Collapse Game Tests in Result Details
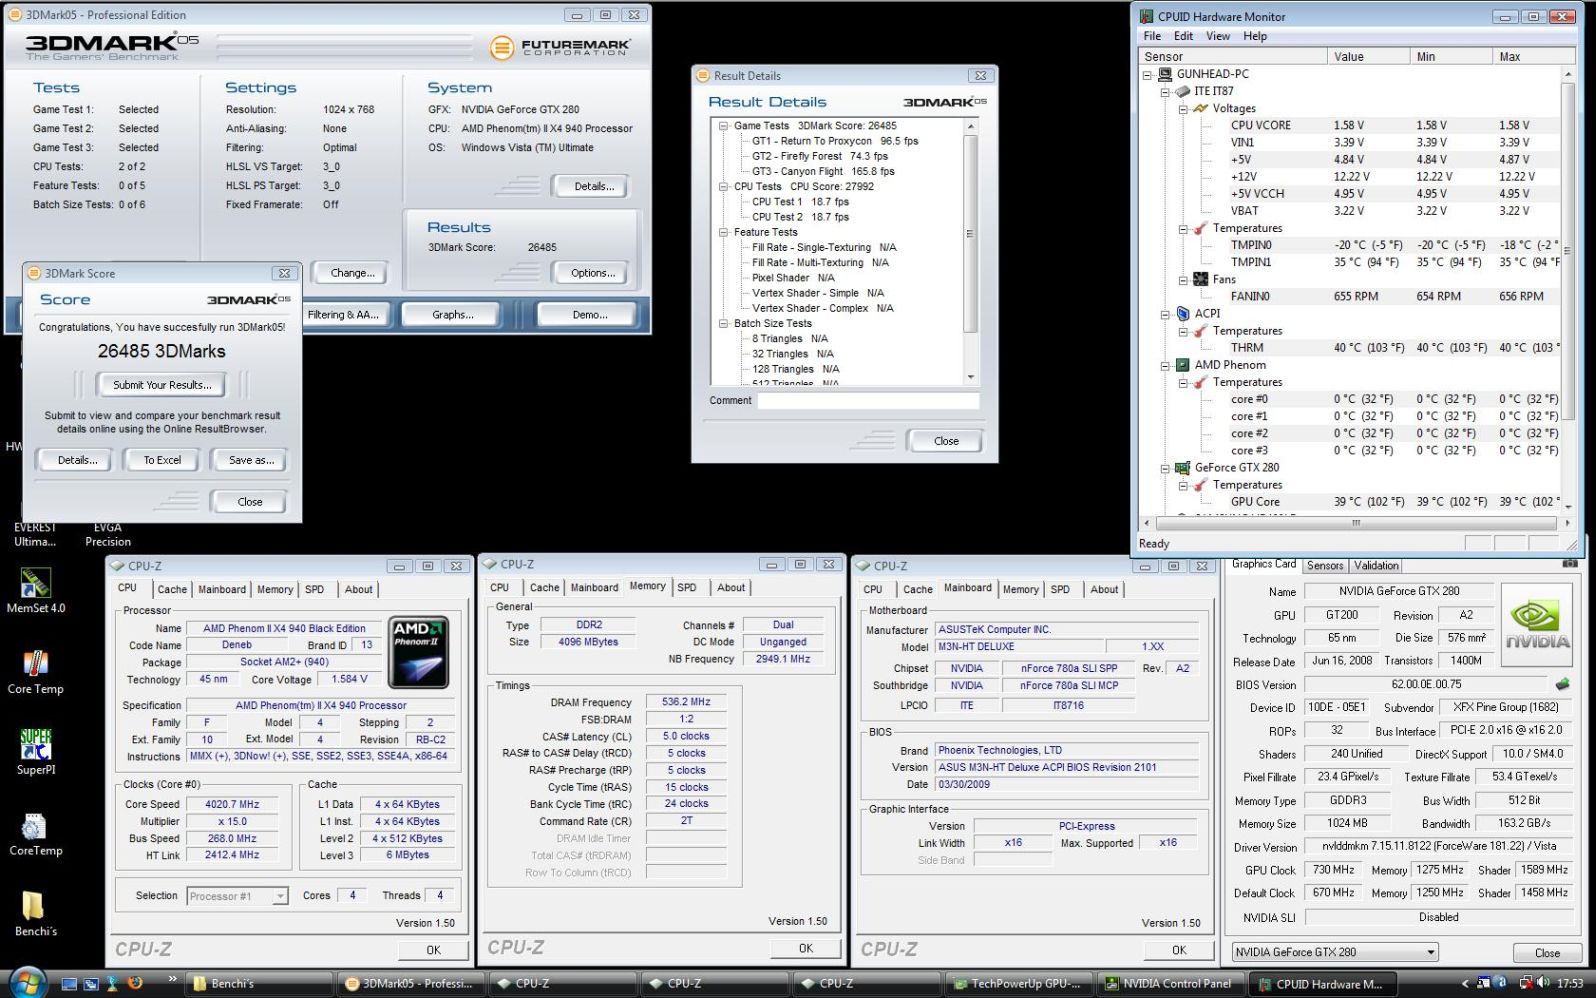Screen dimensions: 1596x998 pos(723,126)
